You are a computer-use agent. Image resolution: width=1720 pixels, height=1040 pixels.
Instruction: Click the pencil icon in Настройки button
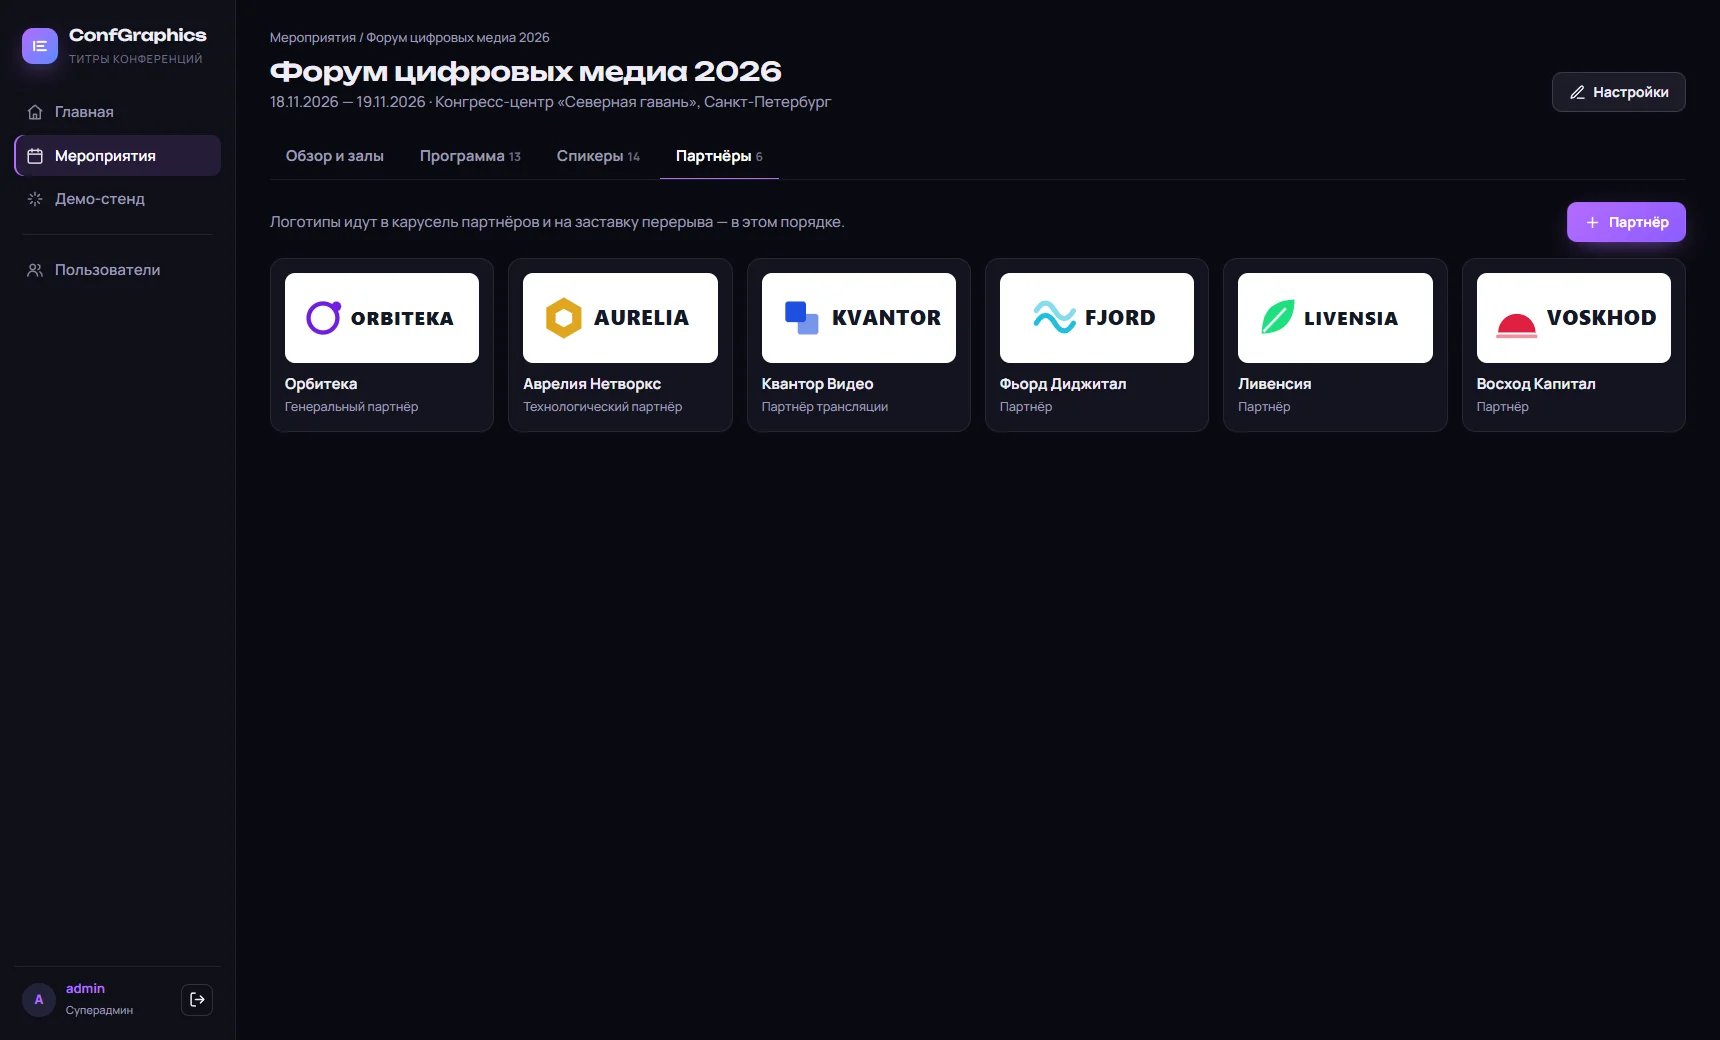pos(1577,92)
